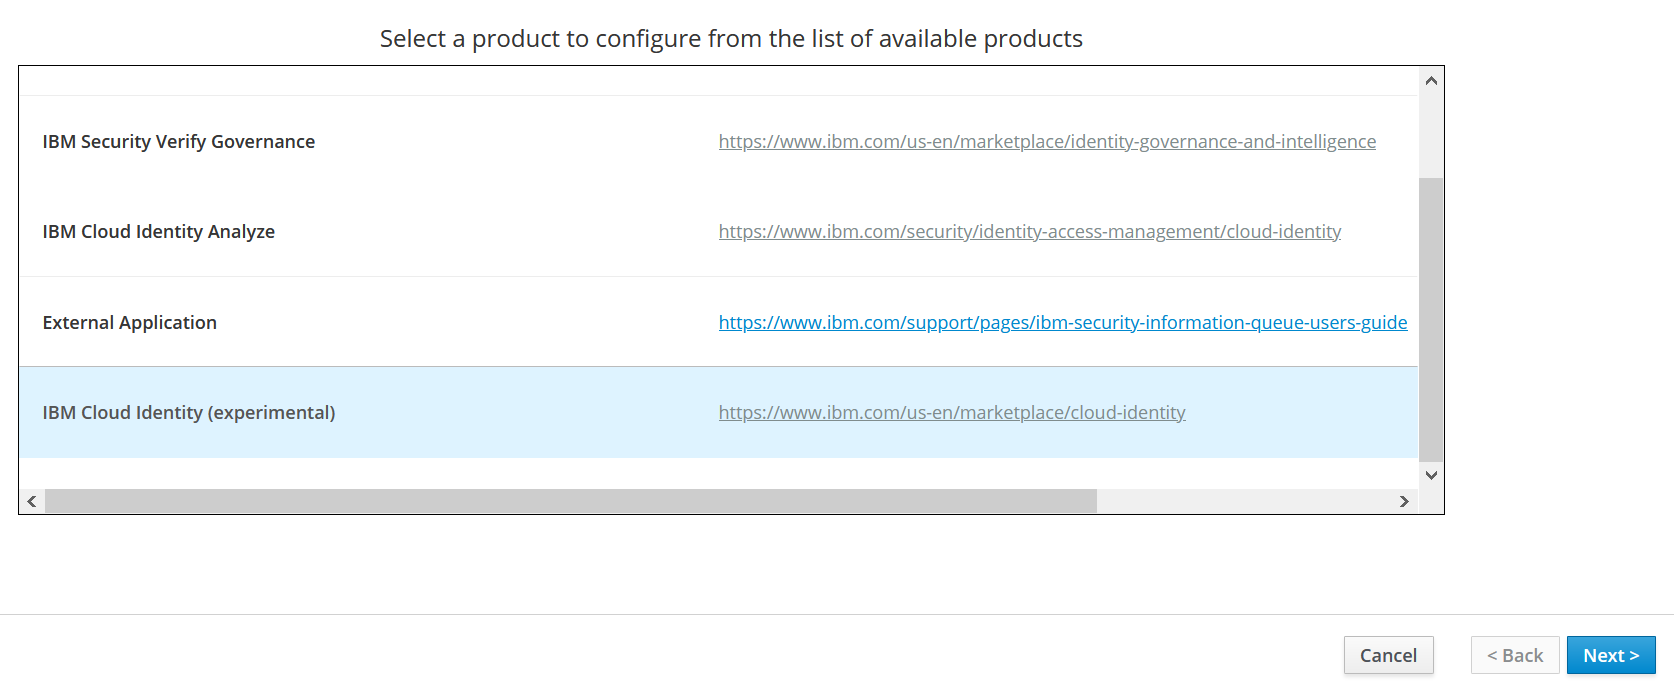Viewport: 1674px width, 682px height.
Task: Open the information-queue-users-guide support link
Action: tap(1063, 323)
